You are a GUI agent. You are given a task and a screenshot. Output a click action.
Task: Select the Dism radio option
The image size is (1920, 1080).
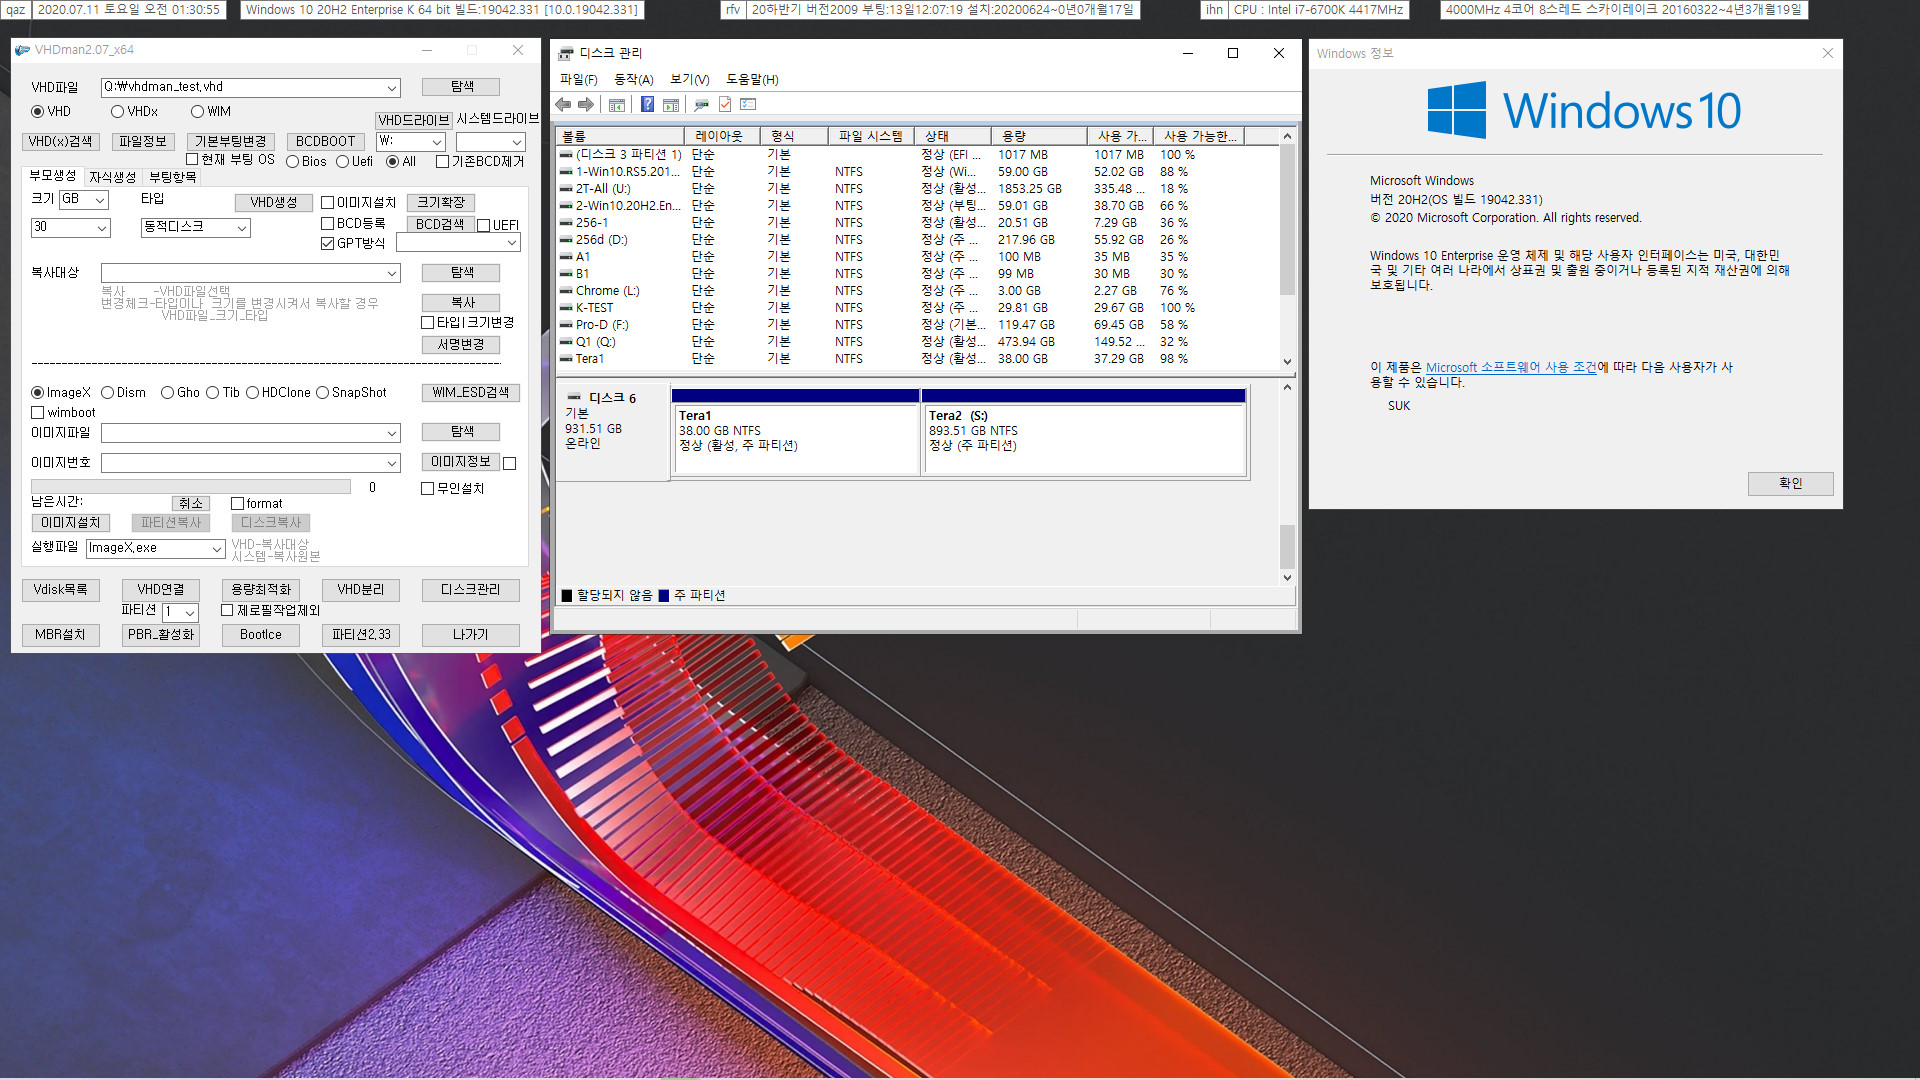click(x=107, y=393)
